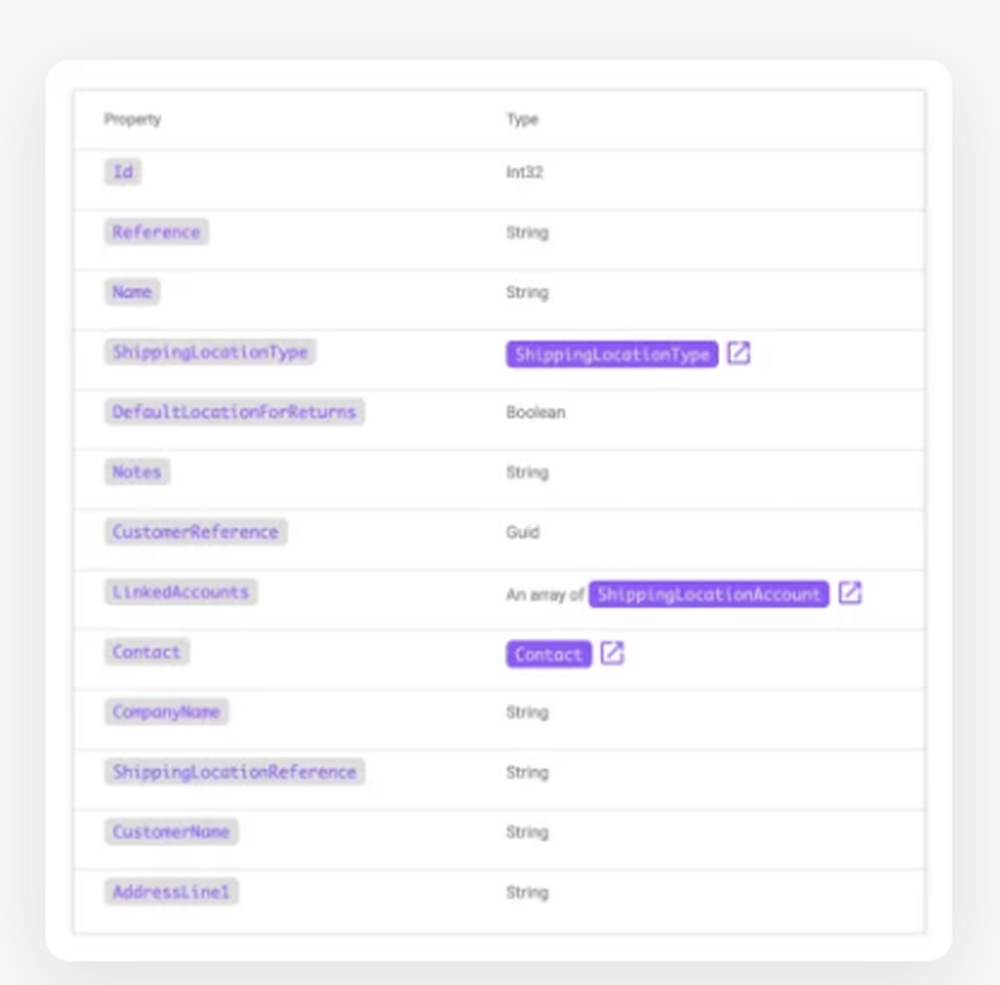The image size is (1000, 985).
Task: Select the ShippingLocationReference property tag
Action: tap(234, 772)
